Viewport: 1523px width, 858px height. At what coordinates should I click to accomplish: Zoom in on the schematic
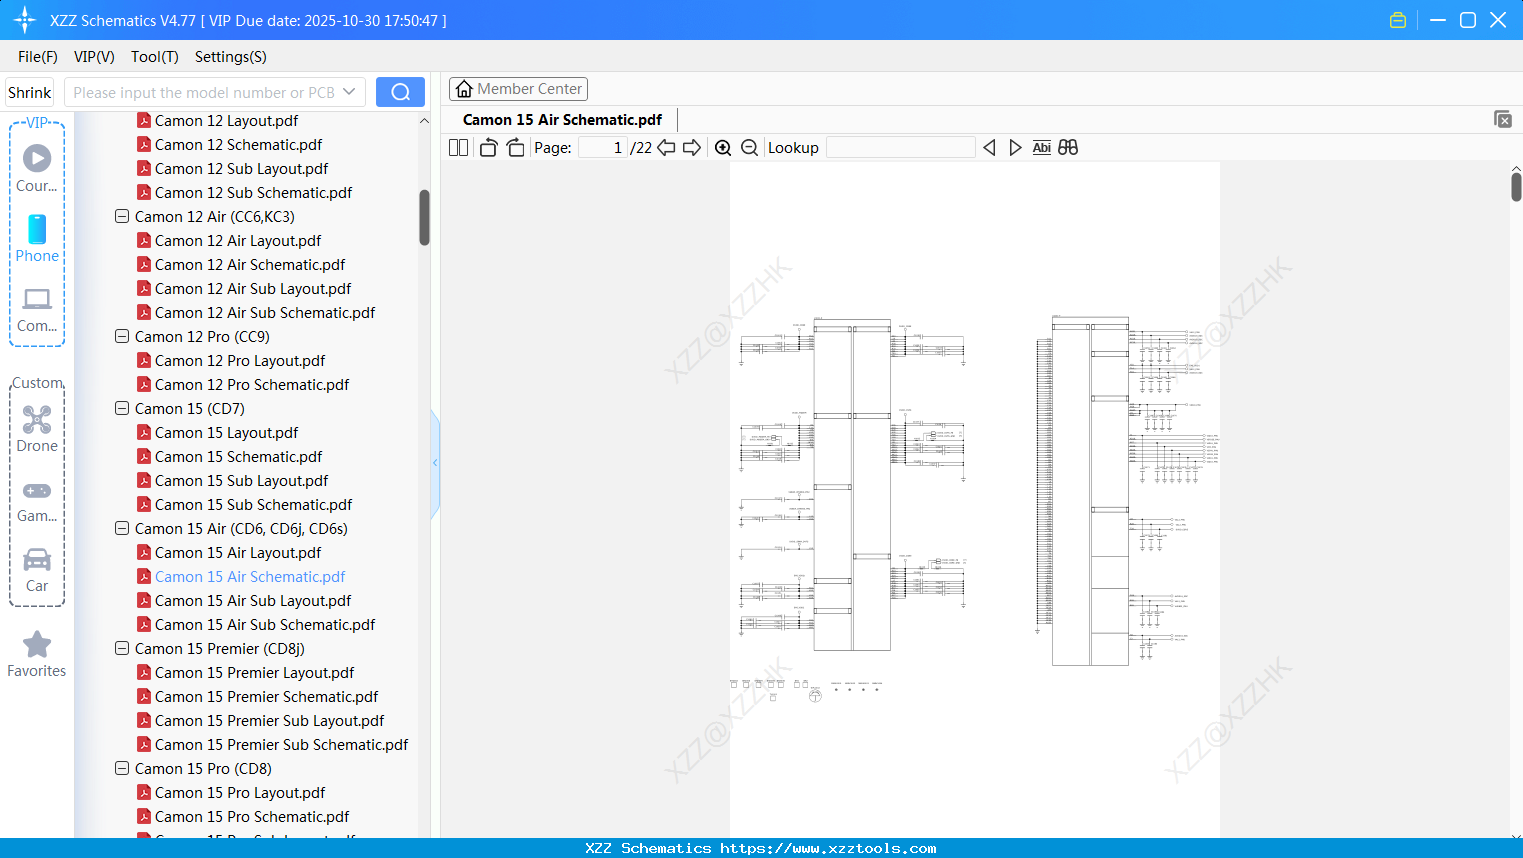tap(722, 147)
